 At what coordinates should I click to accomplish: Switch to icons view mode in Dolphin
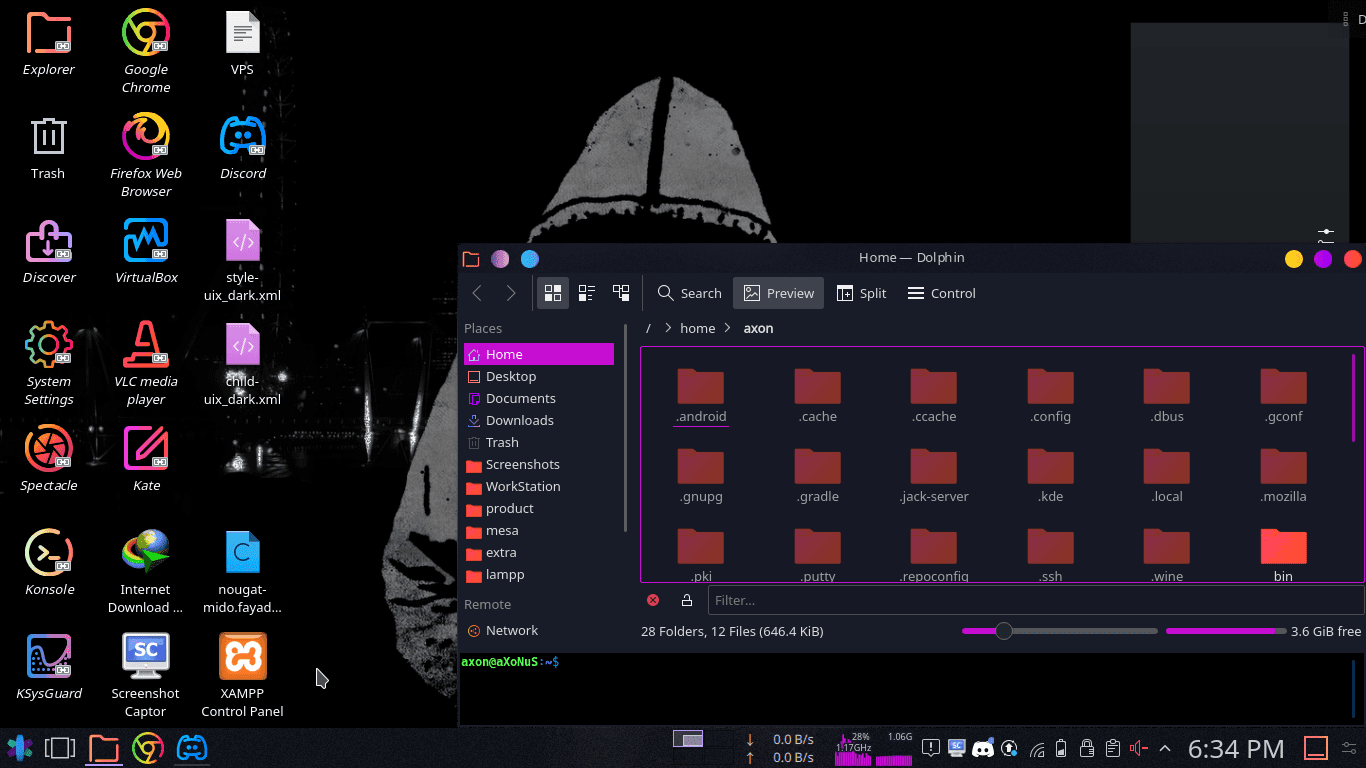click(552, 293)
